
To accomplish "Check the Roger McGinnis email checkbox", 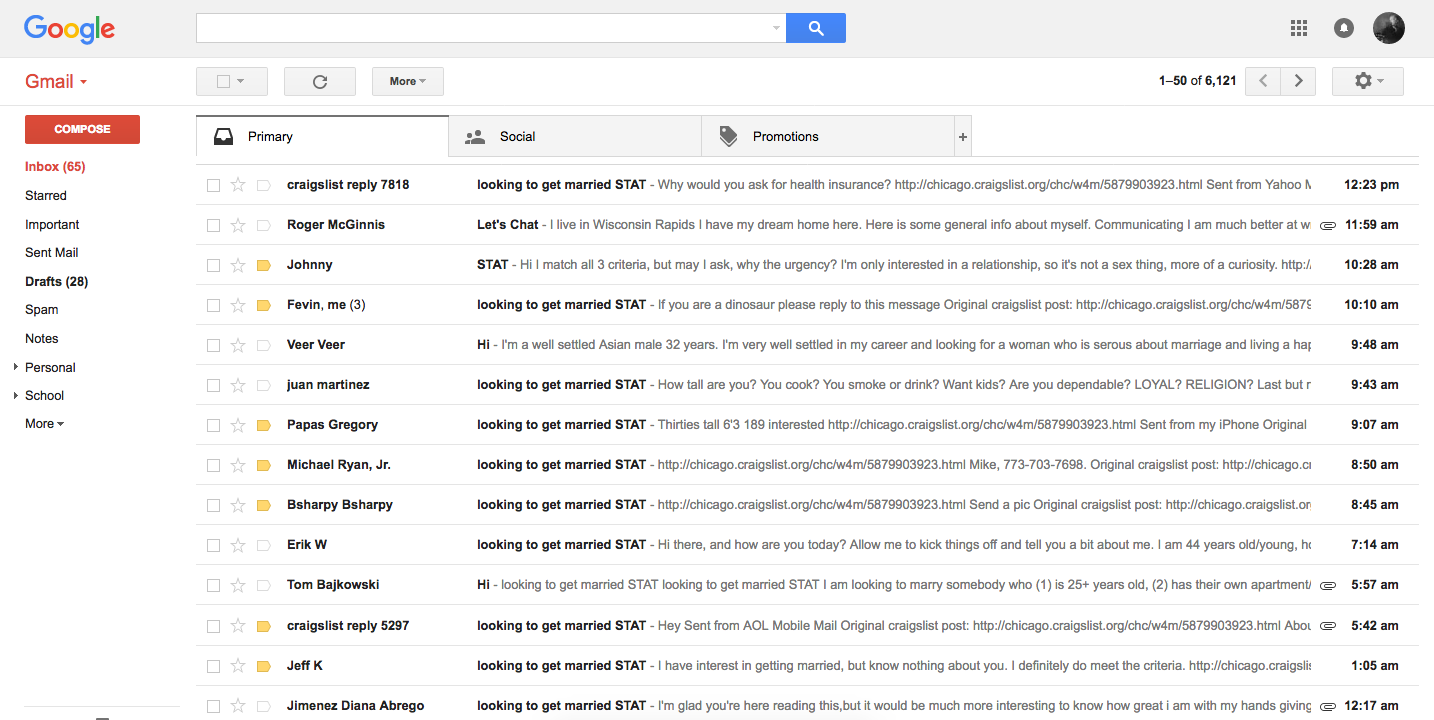I will tap(213, 225).
